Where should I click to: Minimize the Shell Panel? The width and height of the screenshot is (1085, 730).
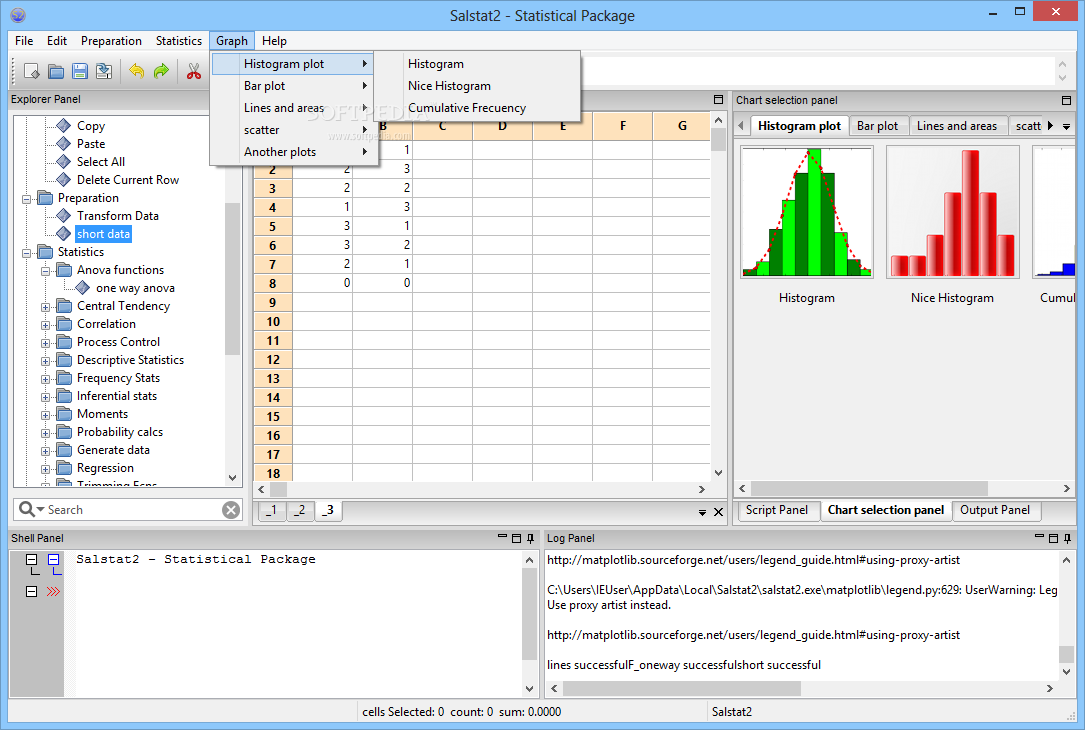point(502,537)
